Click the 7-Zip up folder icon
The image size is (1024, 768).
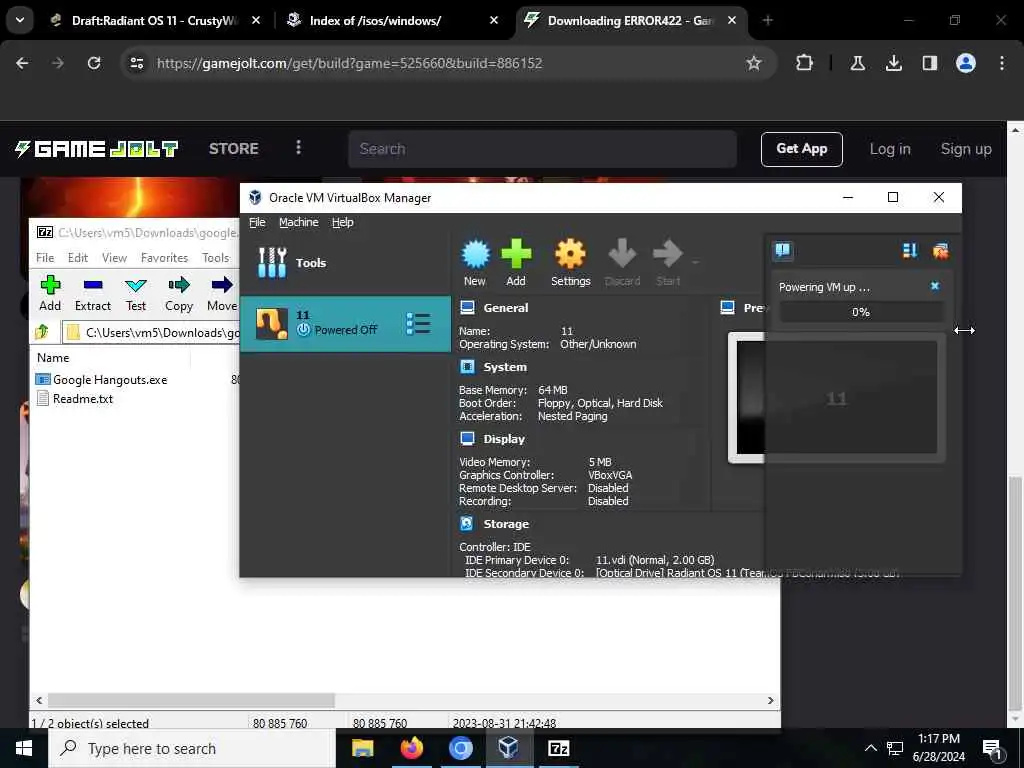point(42,332)
